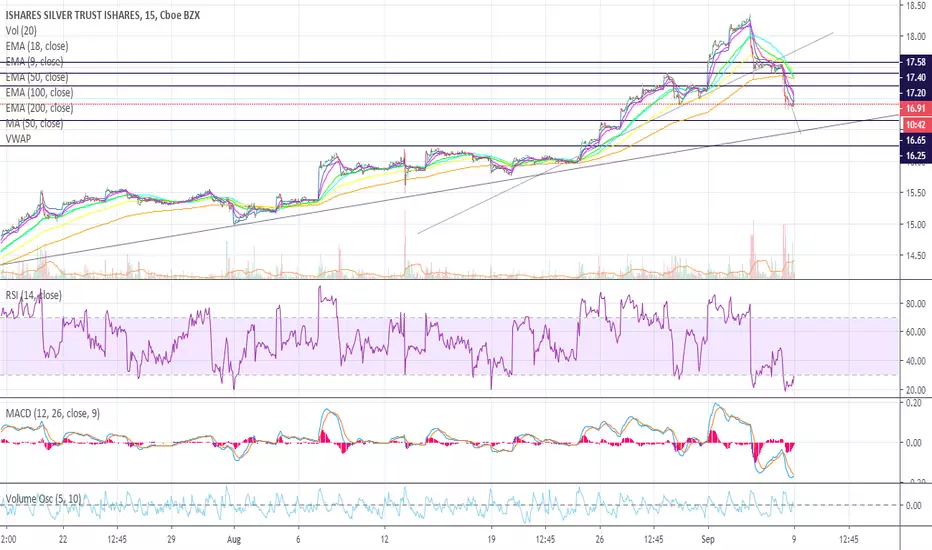Click the 15.00 price axis label
The height and width of the screenshot is (550, 932).
click(916, 224)
